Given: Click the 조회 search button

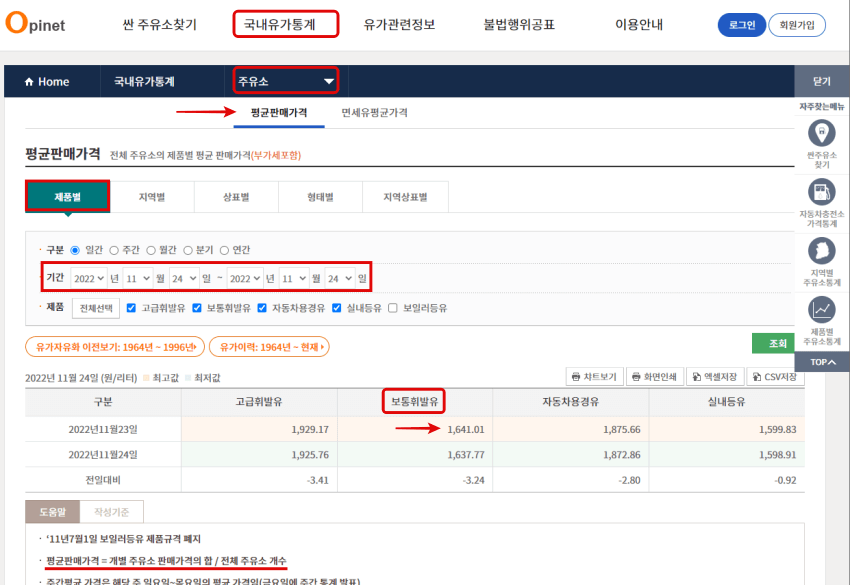Looking at the screenshot, I should [774, 343].
